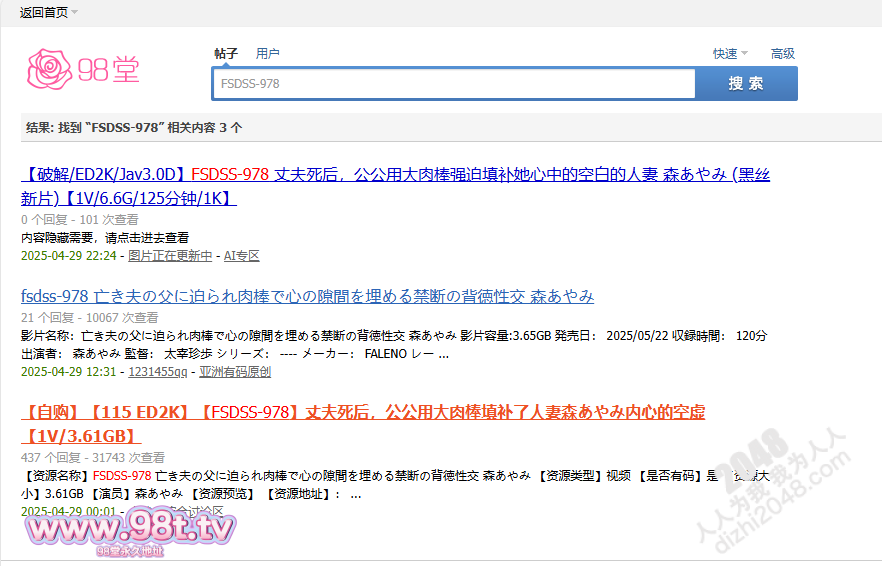Focus the search box containing FSDSS-978

[453, 84]
